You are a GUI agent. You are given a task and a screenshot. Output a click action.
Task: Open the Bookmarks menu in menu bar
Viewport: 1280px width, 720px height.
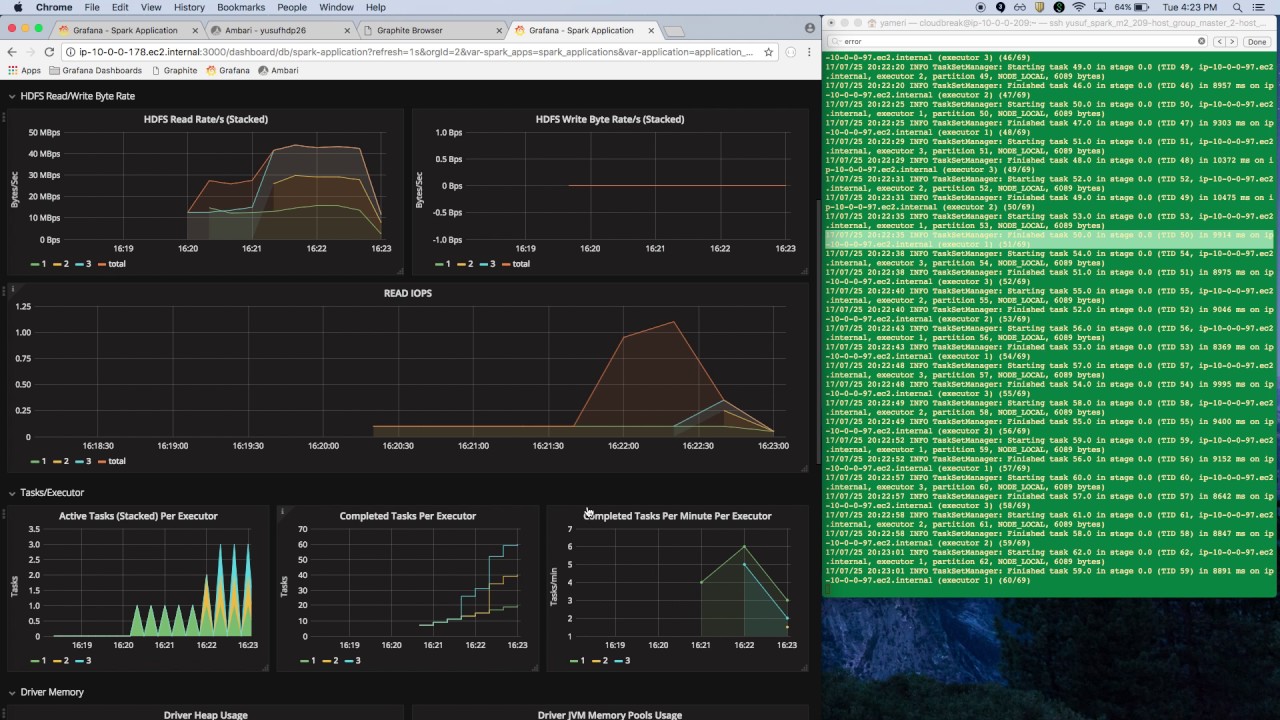(x=241, y=7)
